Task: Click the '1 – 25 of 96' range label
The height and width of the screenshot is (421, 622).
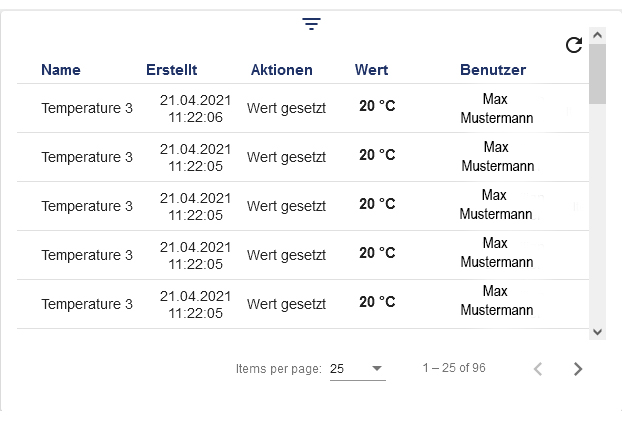Action: 454,368
